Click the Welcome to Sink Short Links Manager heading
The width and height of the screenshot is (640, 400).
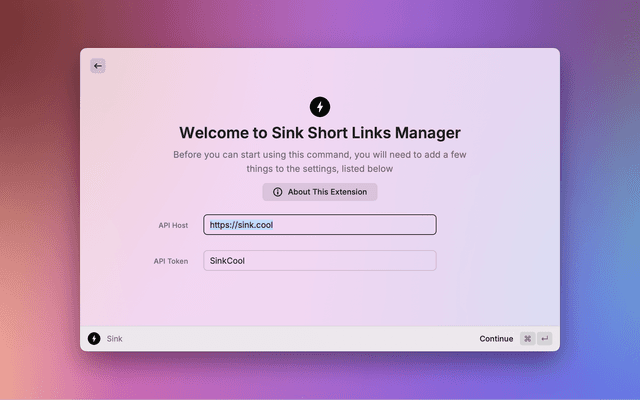click(320, 132)
